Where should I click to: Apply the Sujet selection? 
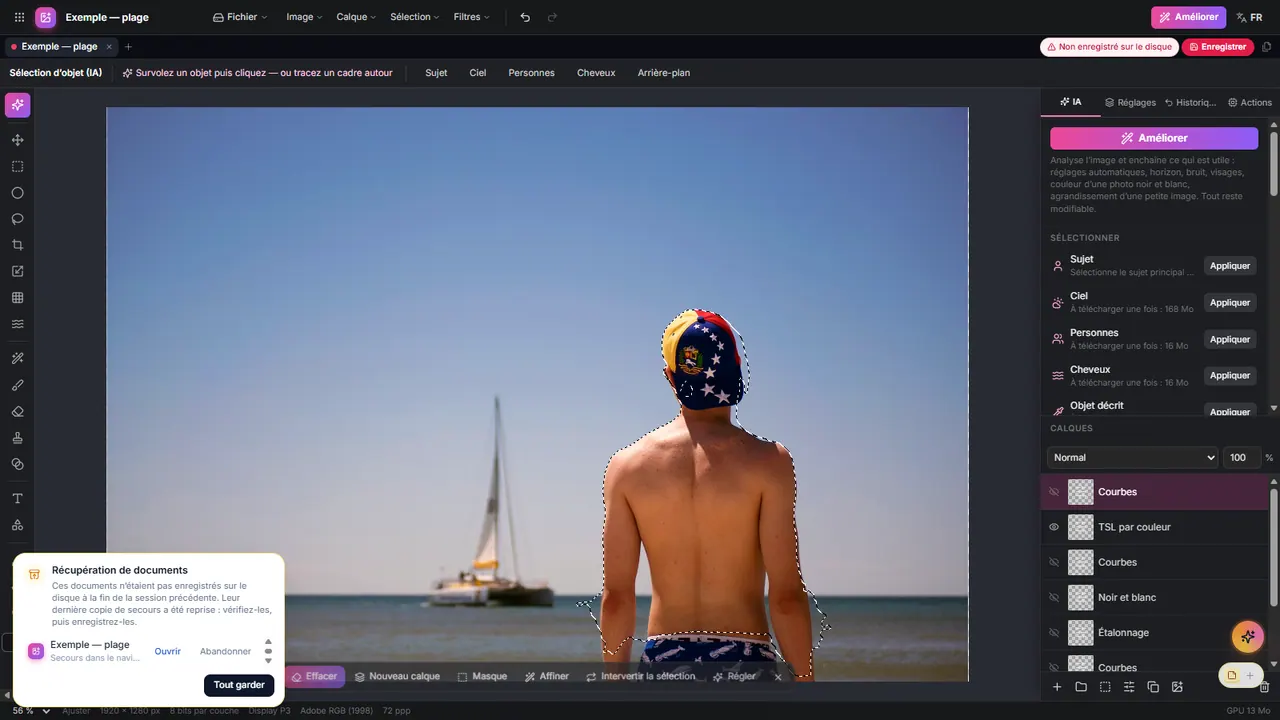(1230, 266)
